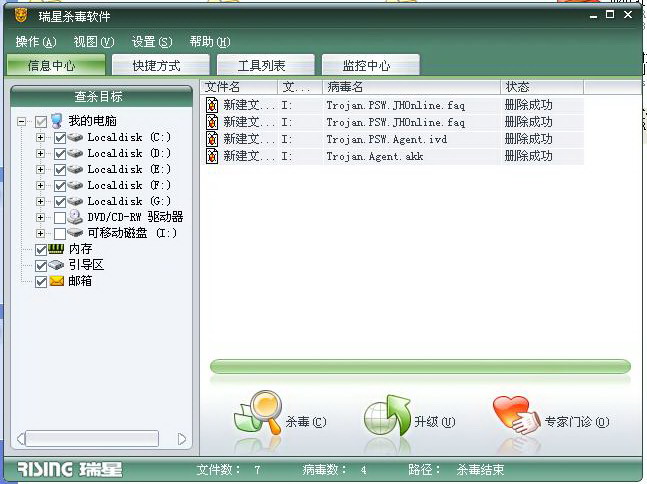
Task: Uncheck the Localdisk (F:) checkbox
Action: [60, 186]
